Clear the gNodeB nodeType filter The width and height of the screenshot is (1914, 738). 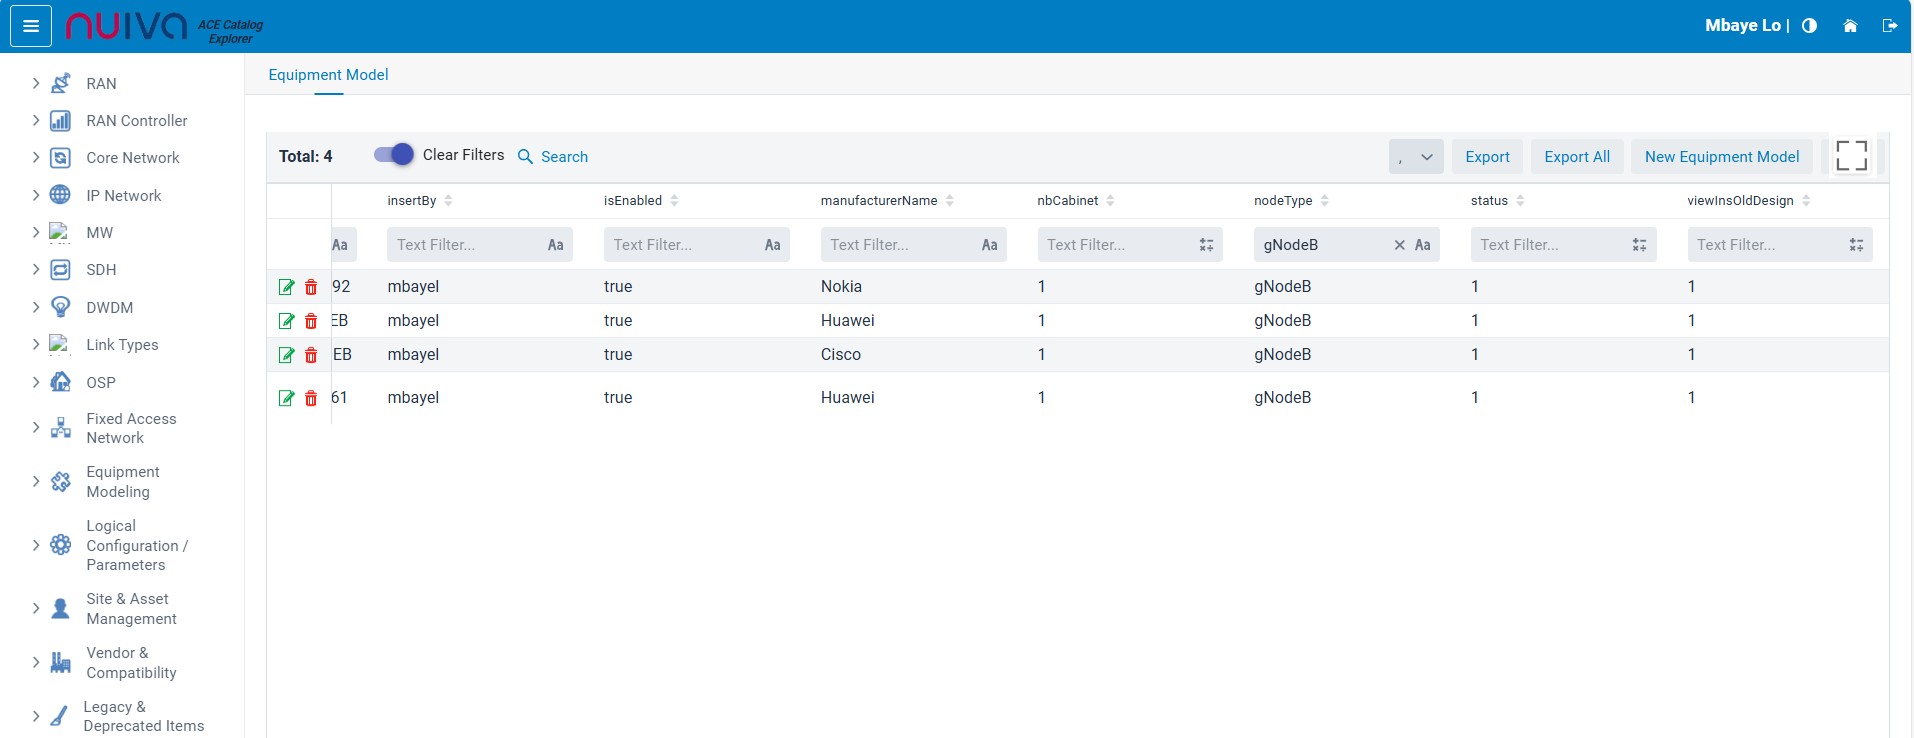point(1399,245)
